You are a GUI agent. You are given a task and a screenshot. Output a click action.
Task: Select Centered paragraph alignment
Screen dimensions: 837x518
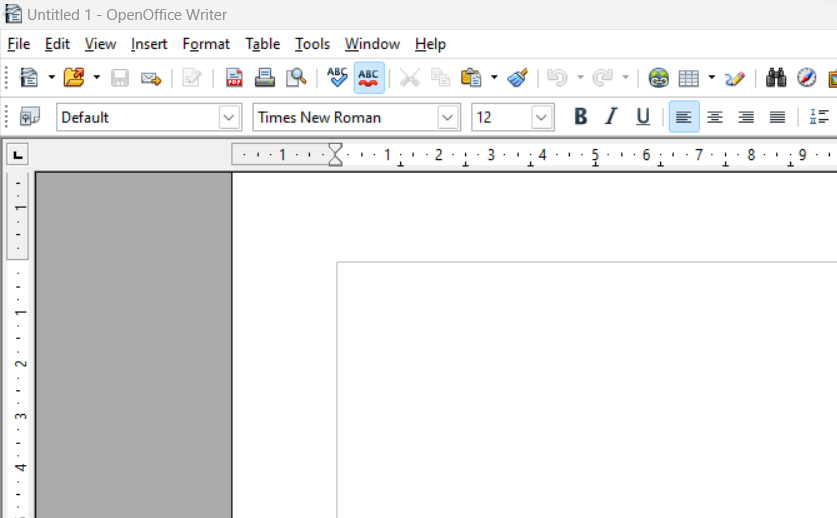click(715, 116)
